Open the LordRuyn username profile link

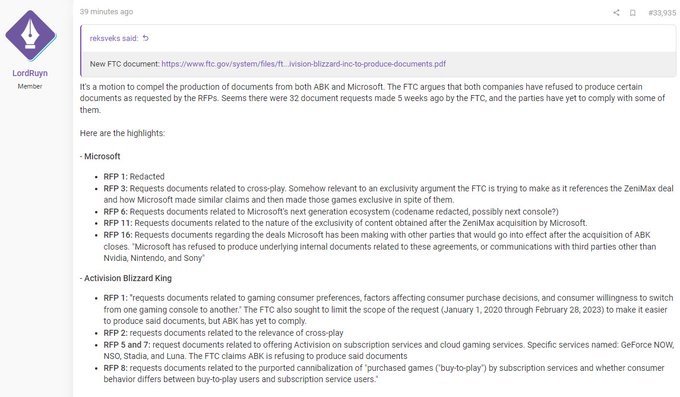tap(30, 73)
